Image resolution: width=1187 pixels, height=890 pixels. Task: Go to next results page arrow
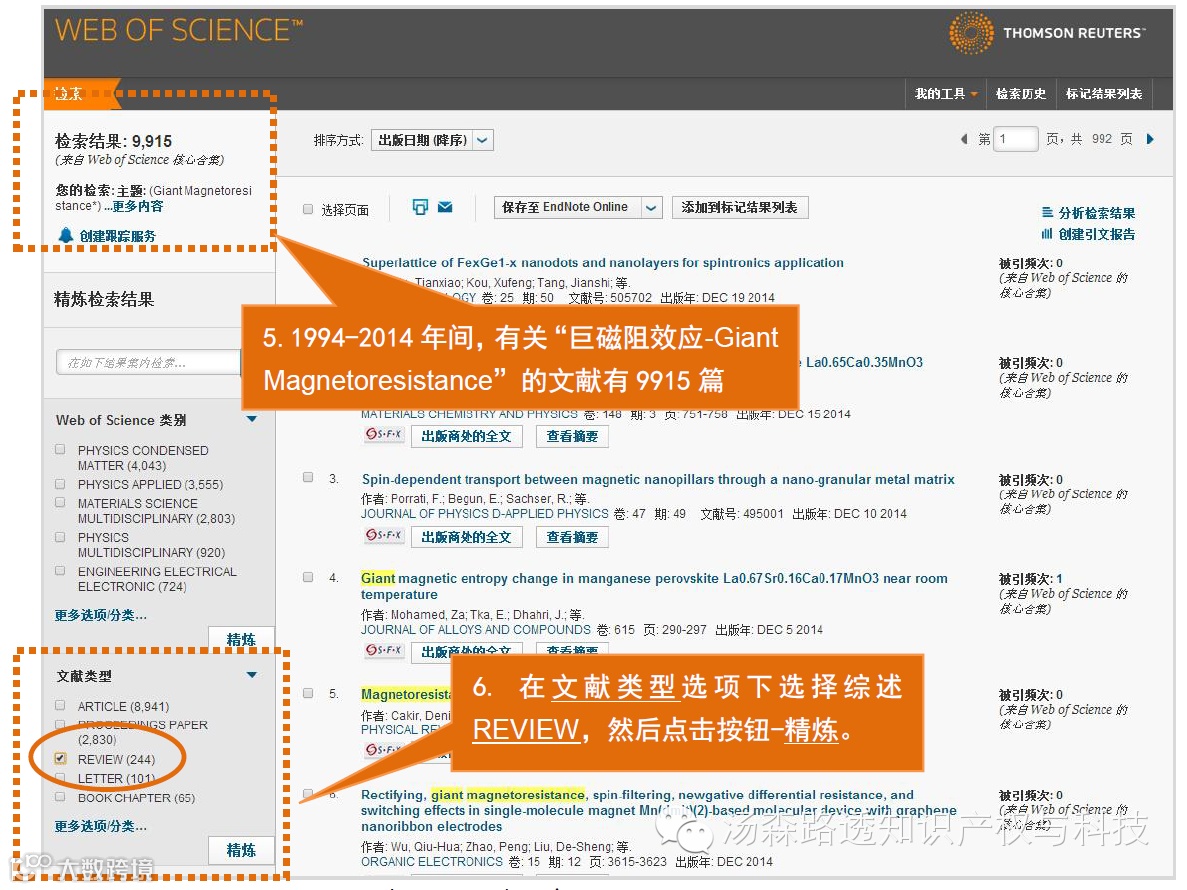(x=1151, y=138)
